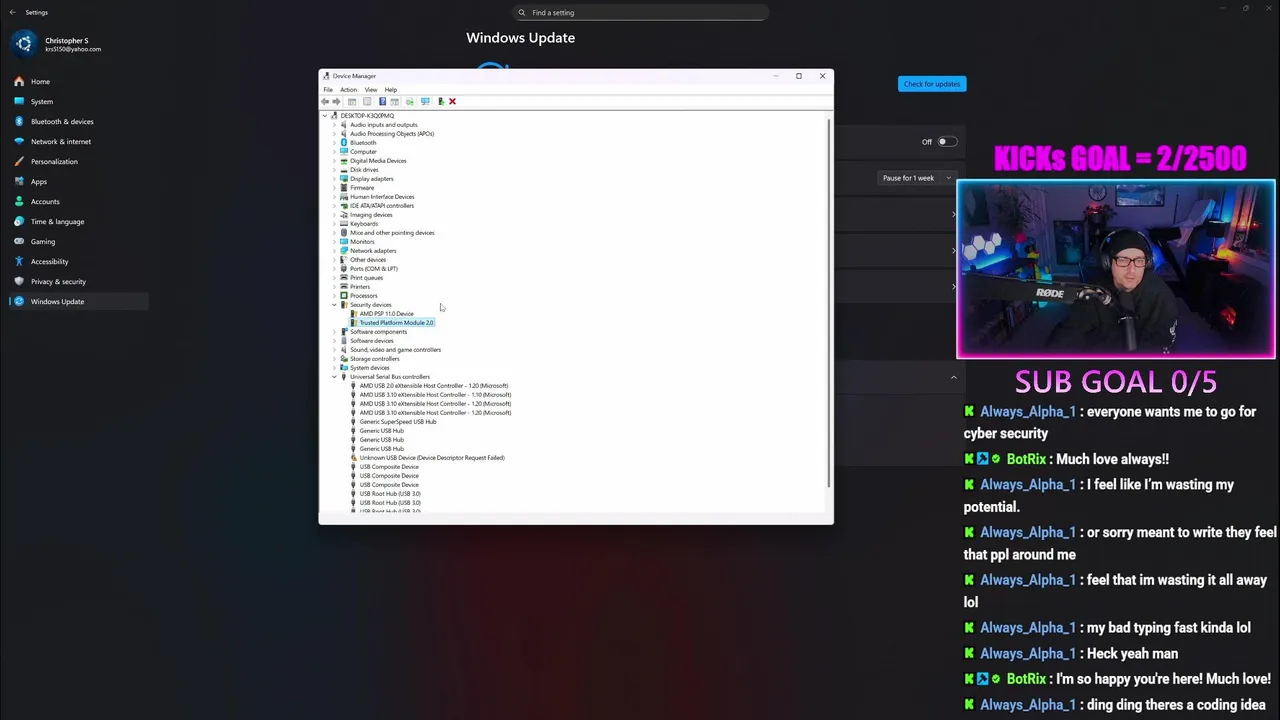This screenshot has width=1280, height=720.
Task: Select Windows Update in Settings sidebar
Action: coord(78,301)
